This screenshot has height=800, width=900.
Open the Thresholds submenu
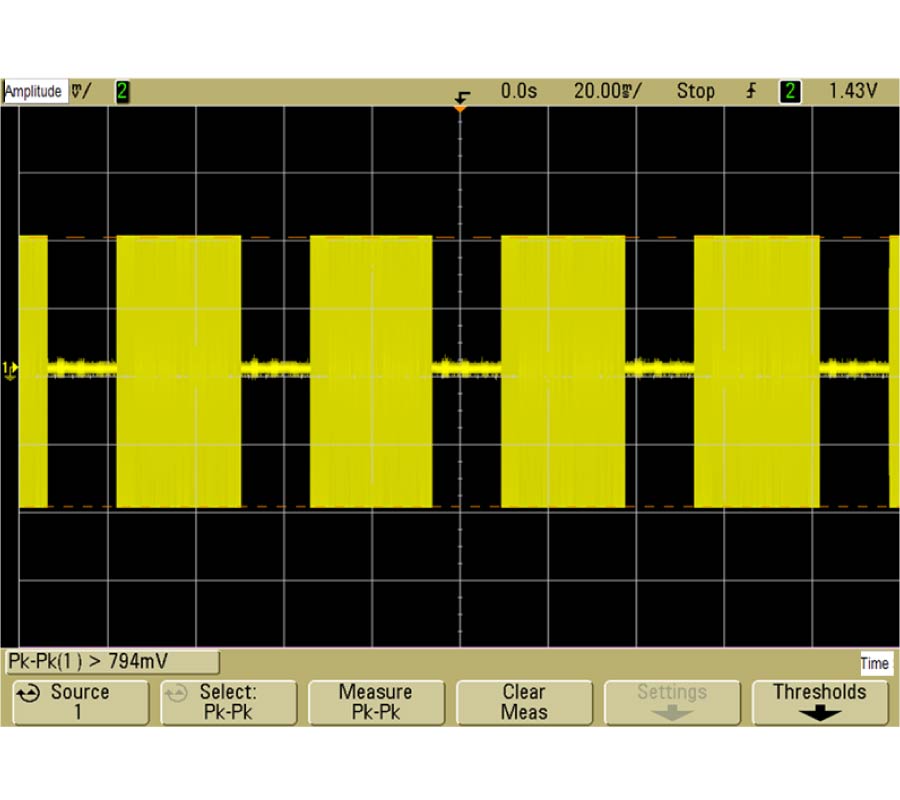819,702
